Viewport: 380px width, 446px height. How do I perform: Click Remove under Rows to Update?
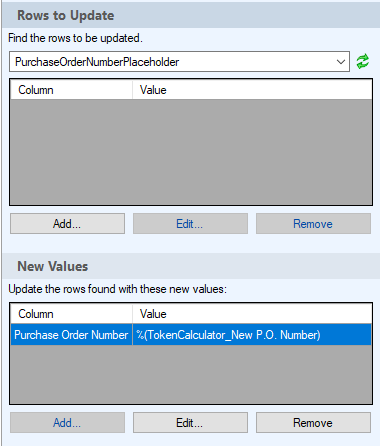(x=313, y=224)
